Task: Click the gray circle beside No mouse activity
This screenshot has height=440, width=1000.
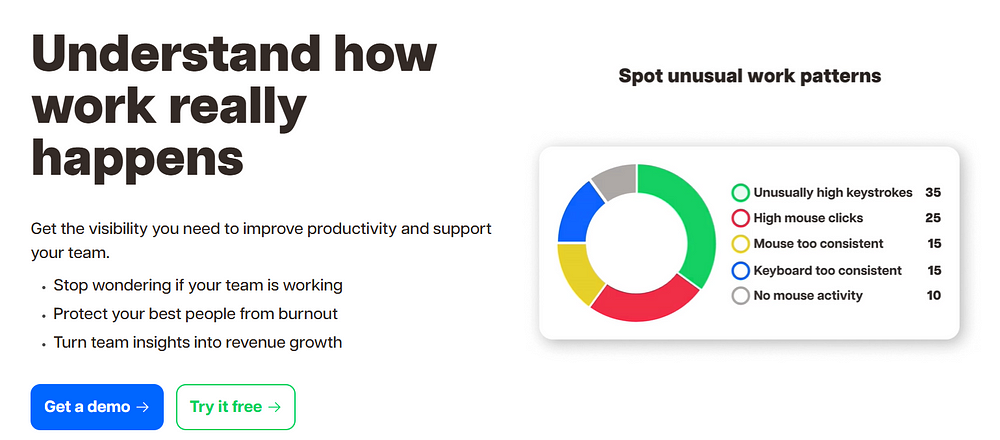Action: point(740,296)
